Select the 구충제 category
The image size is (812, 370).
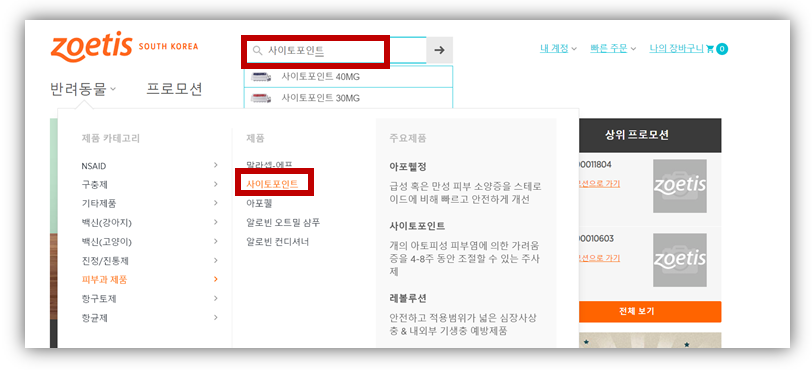(95, 184)
